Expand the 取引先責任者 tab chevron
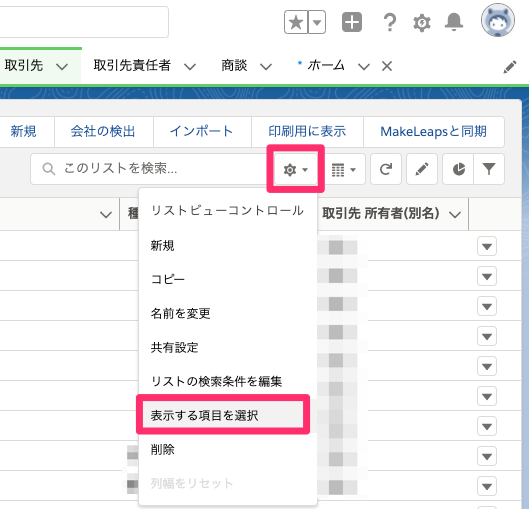Viewport: 529px width, 509px height. [x=190, y=66]
